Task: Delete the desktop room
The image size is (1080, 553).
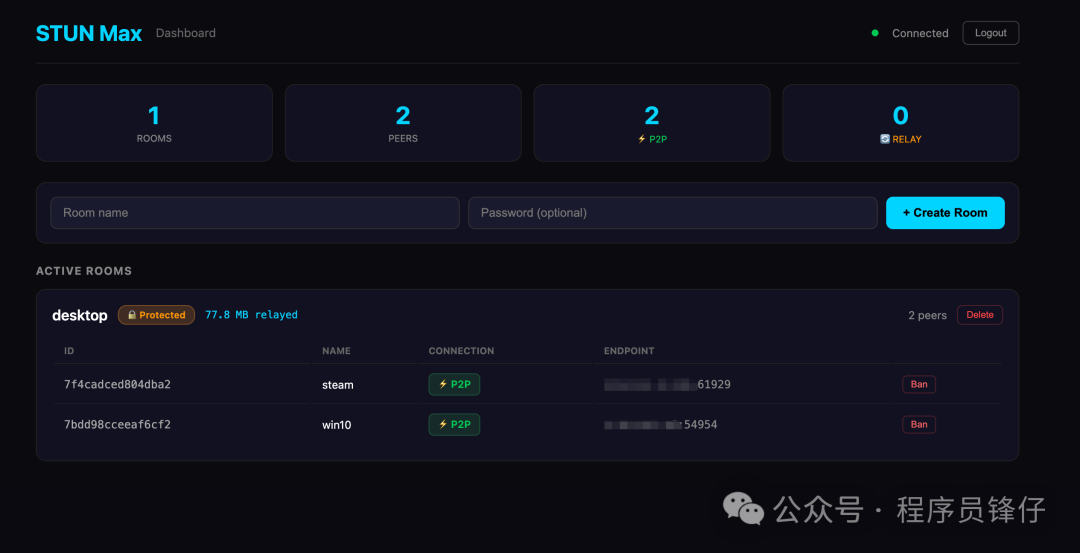Action: pos(979,315)
